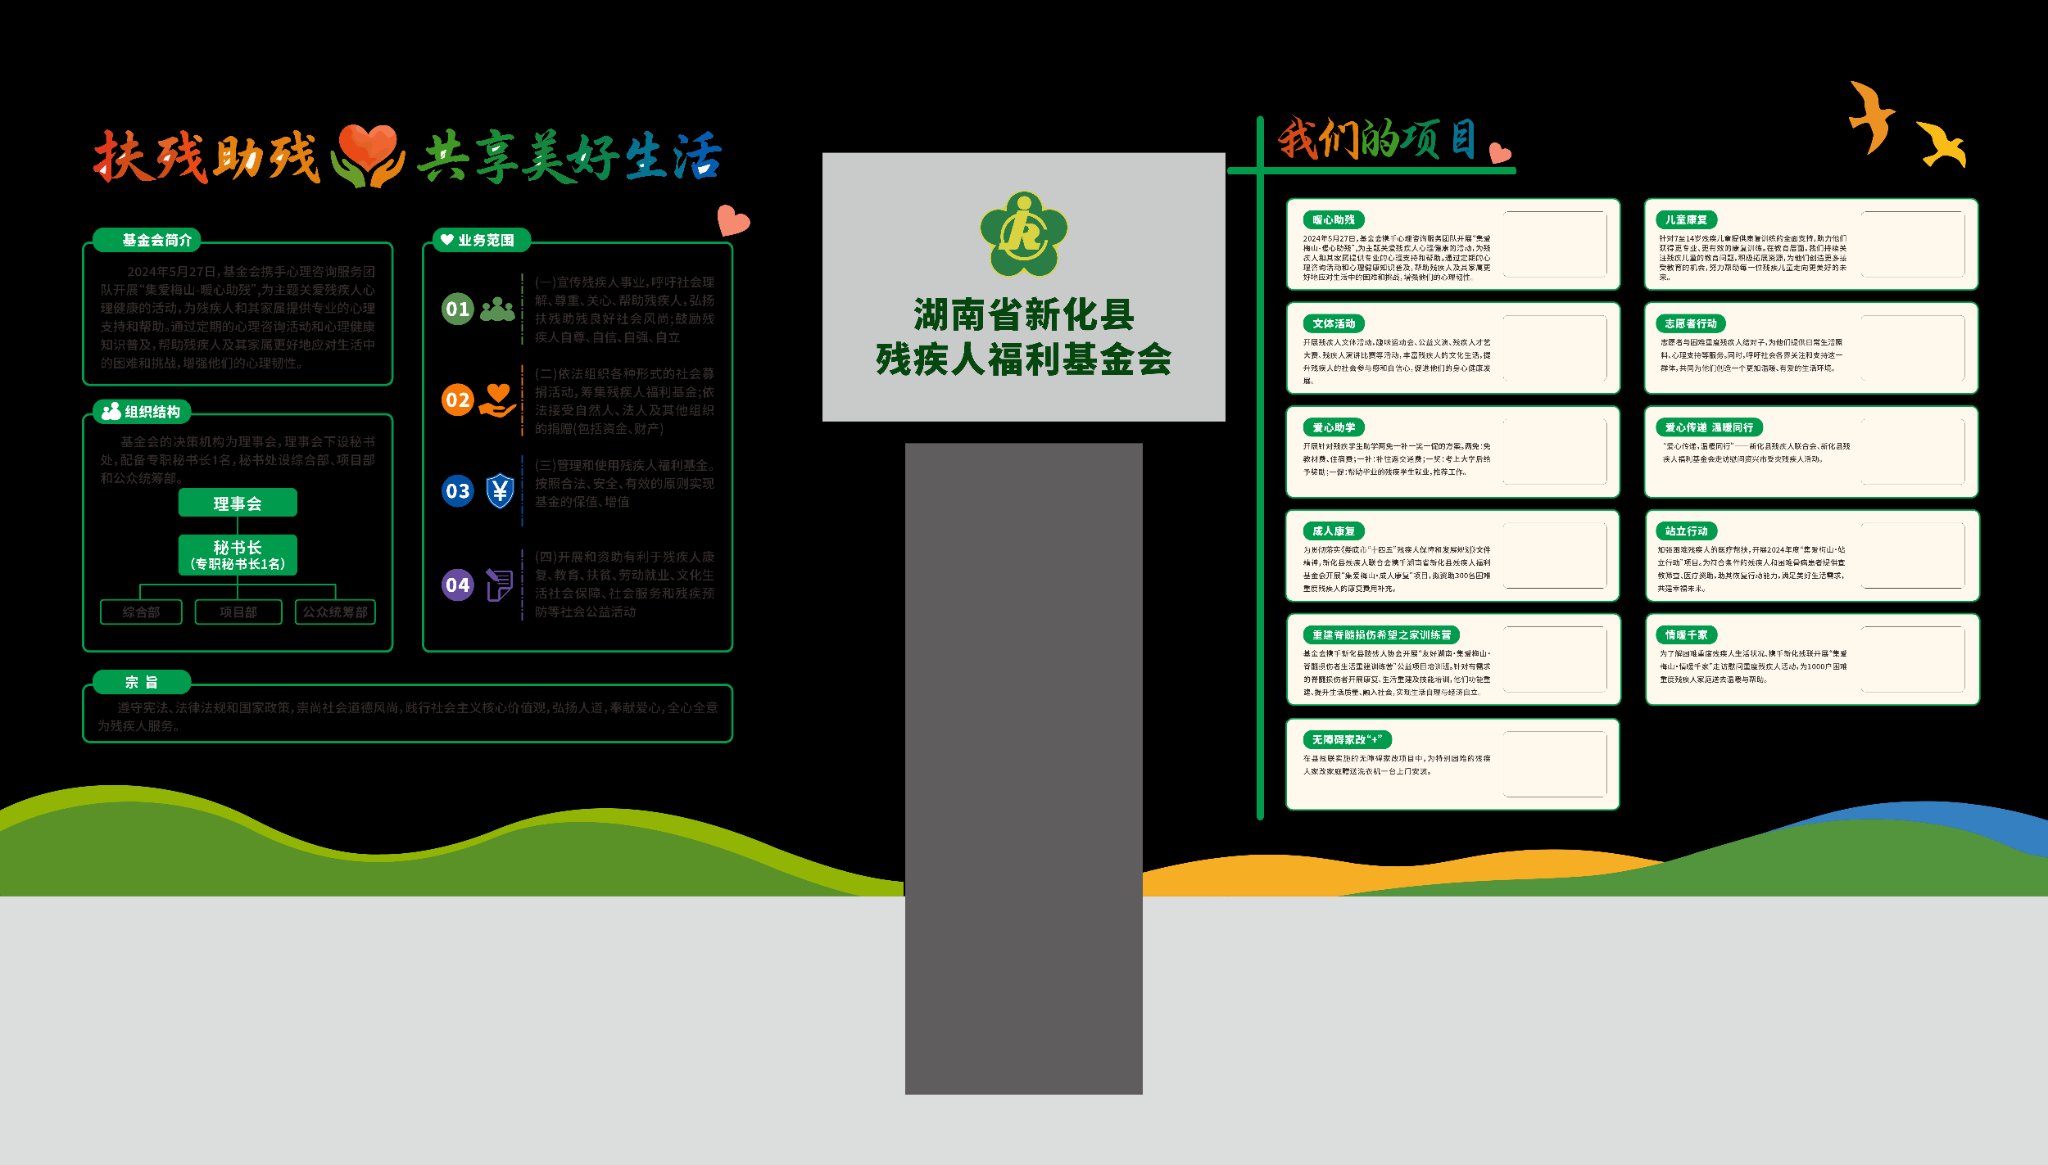Click the group of people icon beside 01

tap(497, 309)
